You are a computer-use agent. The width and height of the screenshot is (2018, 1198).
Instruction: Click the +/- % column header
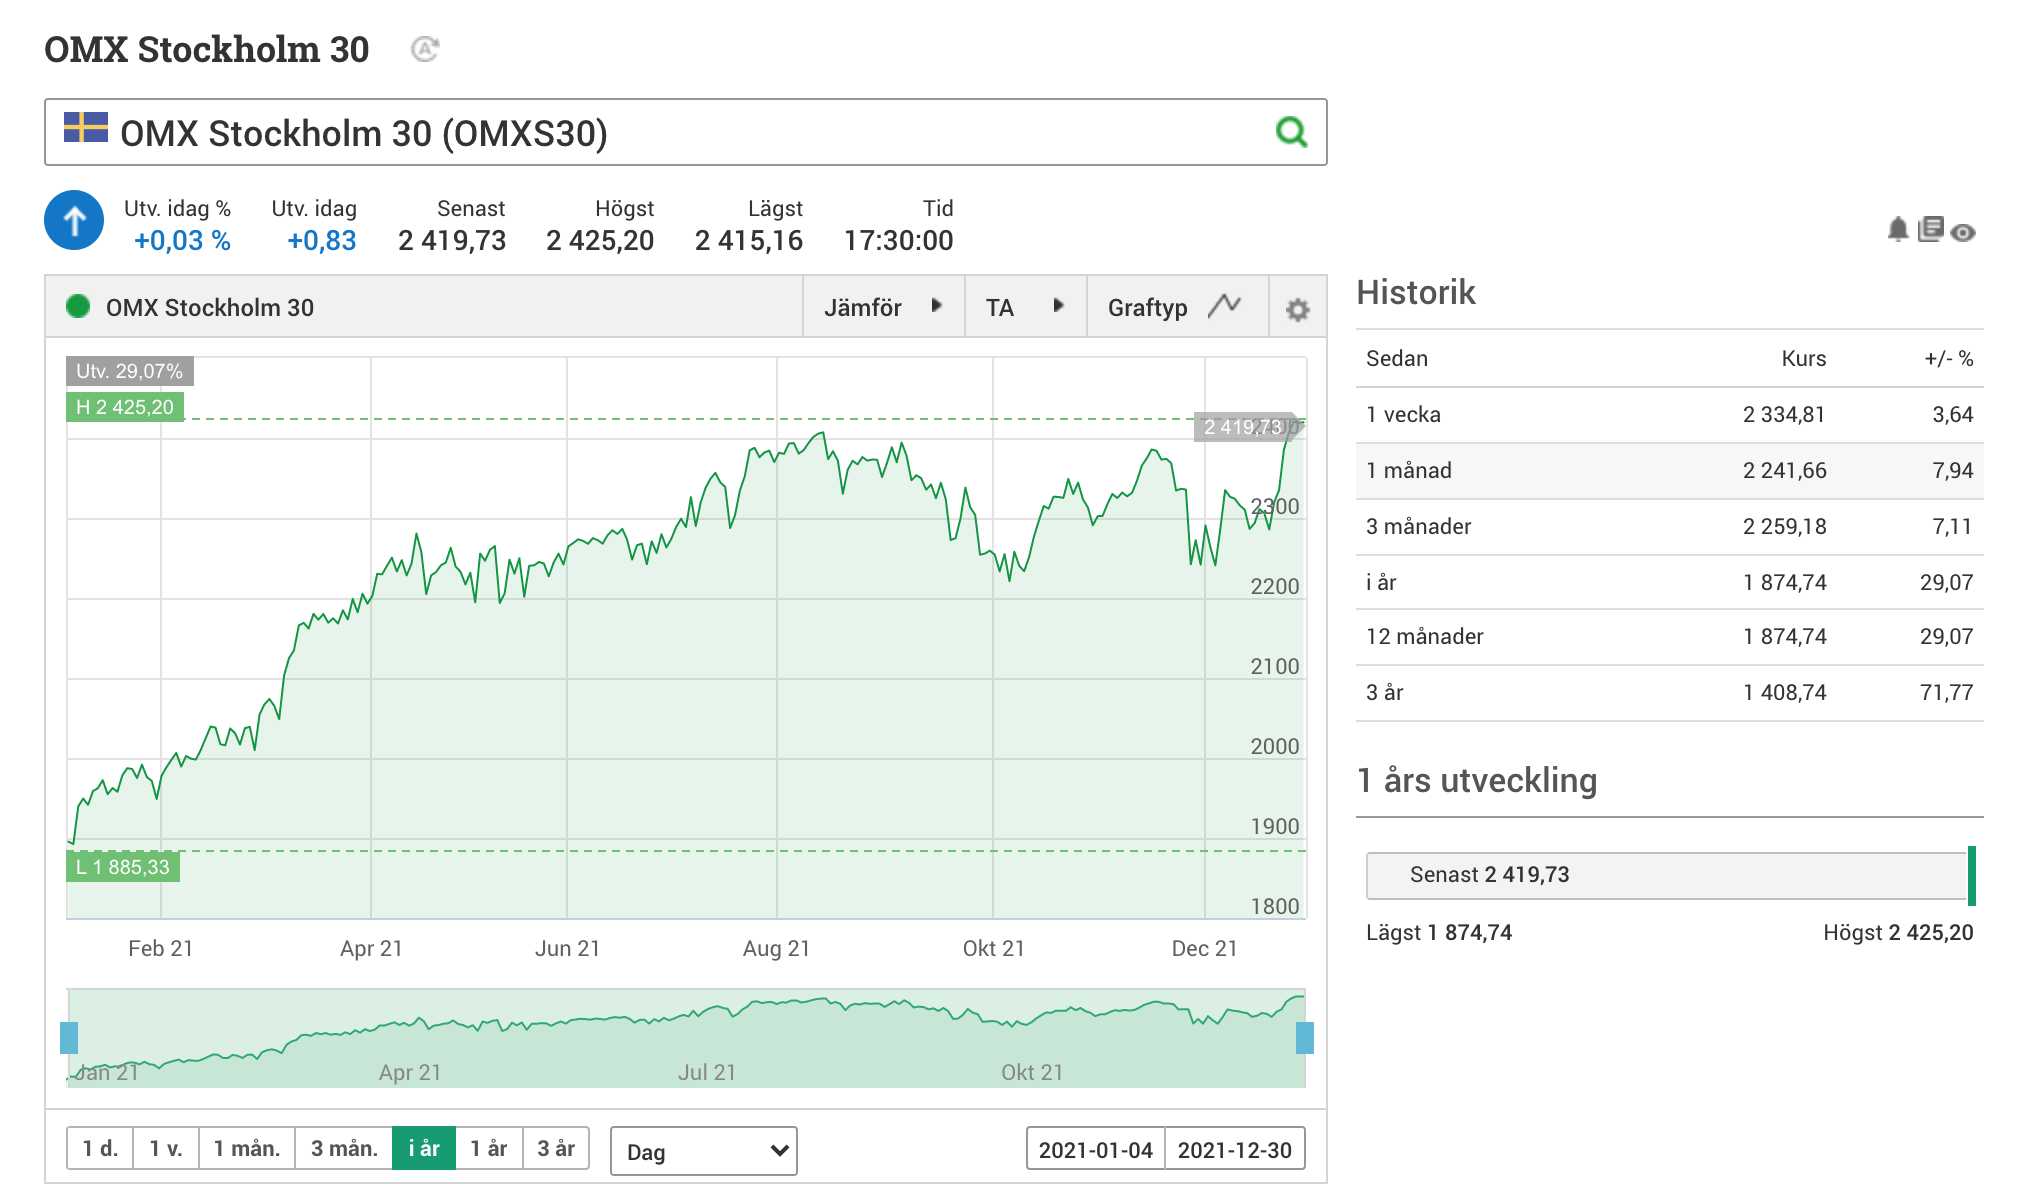(1948, 359)
